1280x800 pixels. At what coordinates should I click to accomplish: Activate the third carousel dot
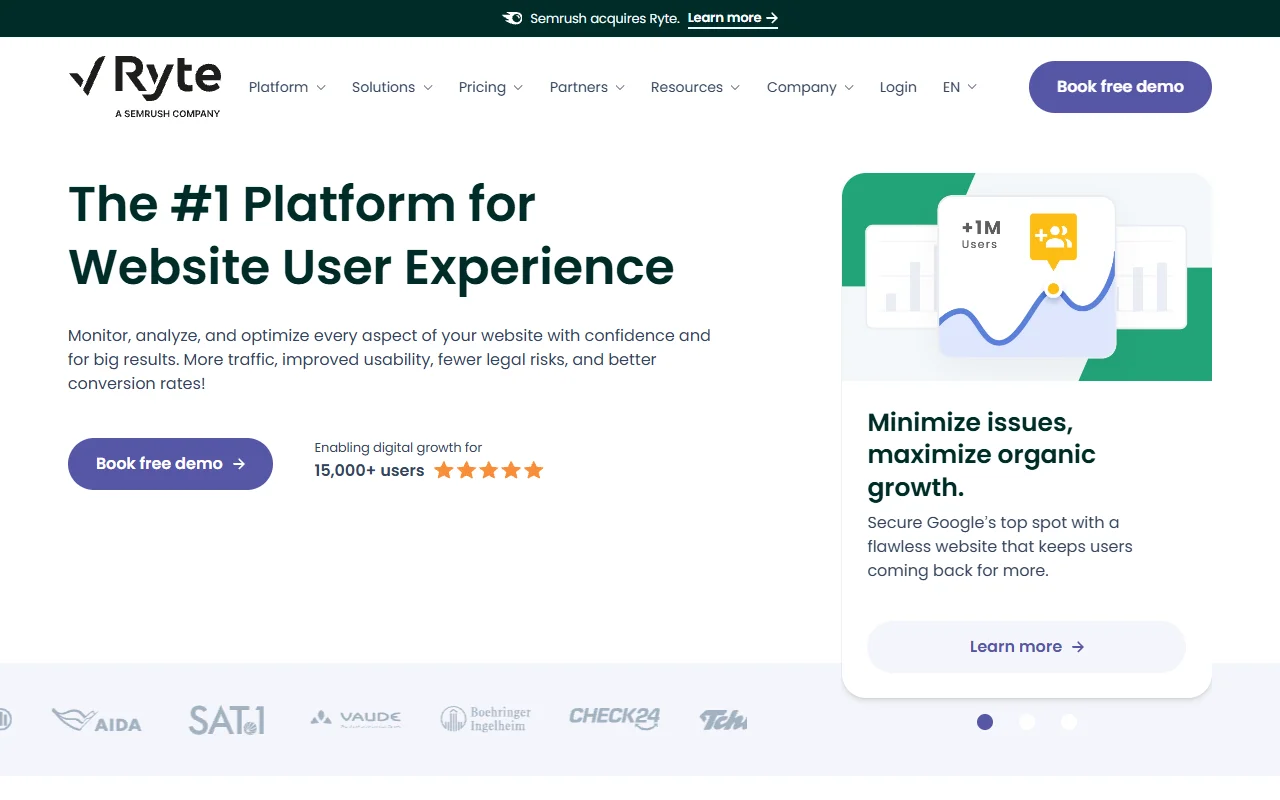click(1069, 722)
